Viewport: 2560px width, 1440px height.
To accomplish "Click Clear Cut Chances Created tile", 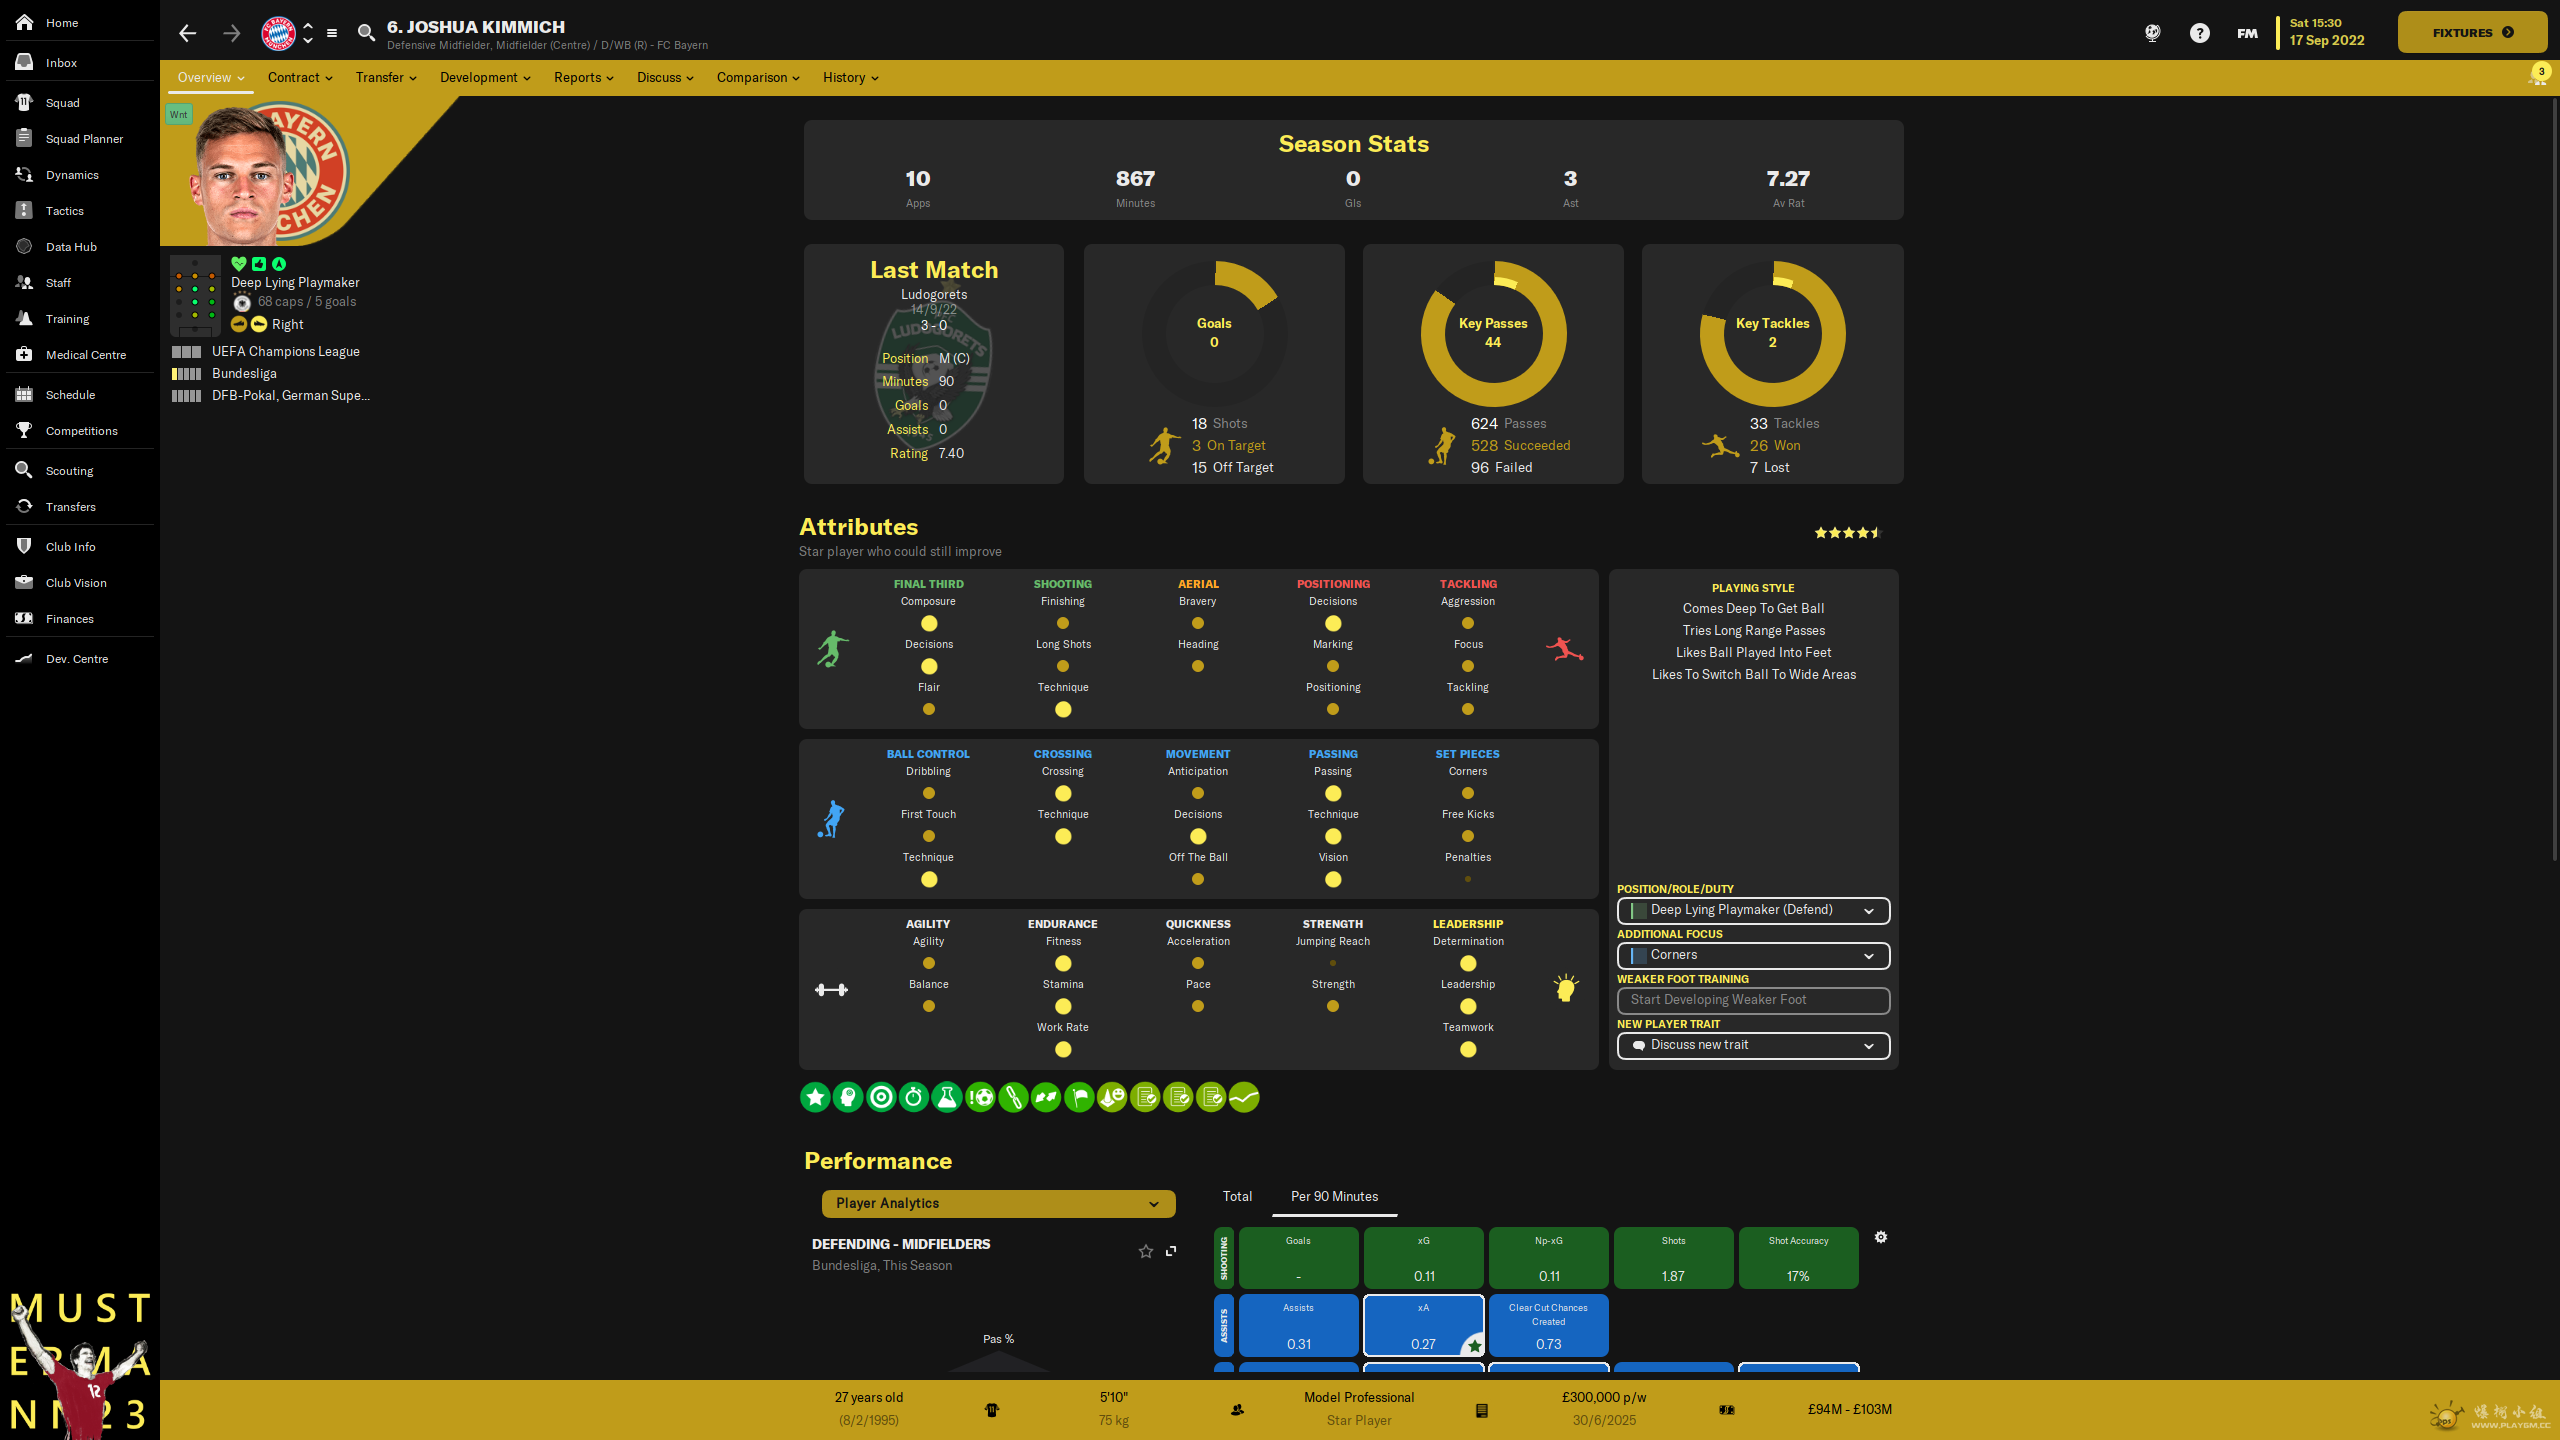I will (1548, 1325).
